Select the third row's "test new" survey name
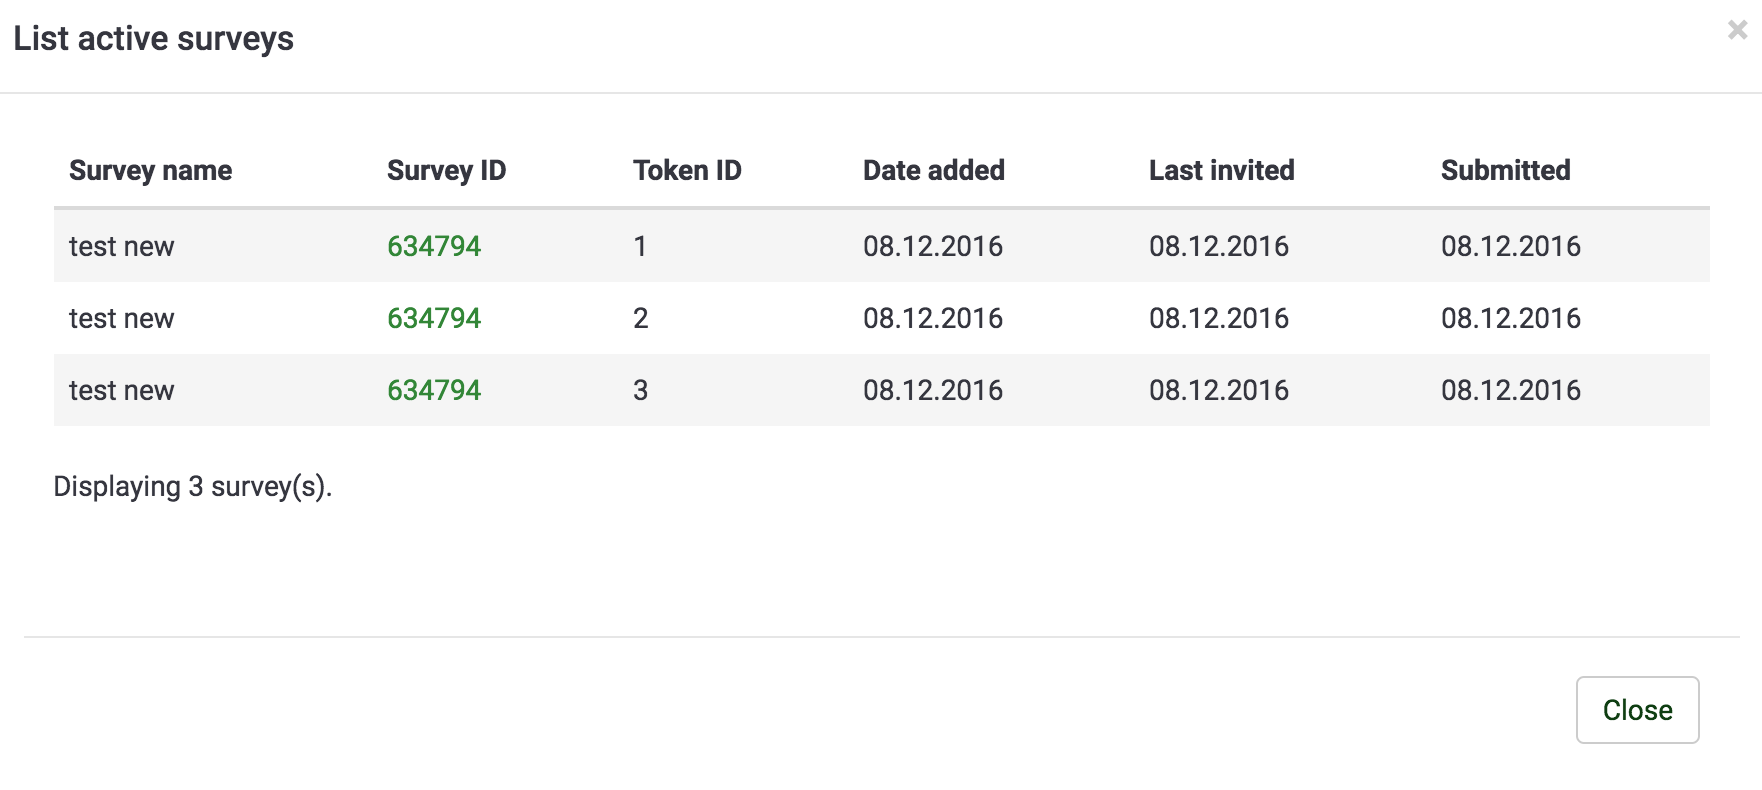Screen dimensions: 1762x790 [121, 390]
